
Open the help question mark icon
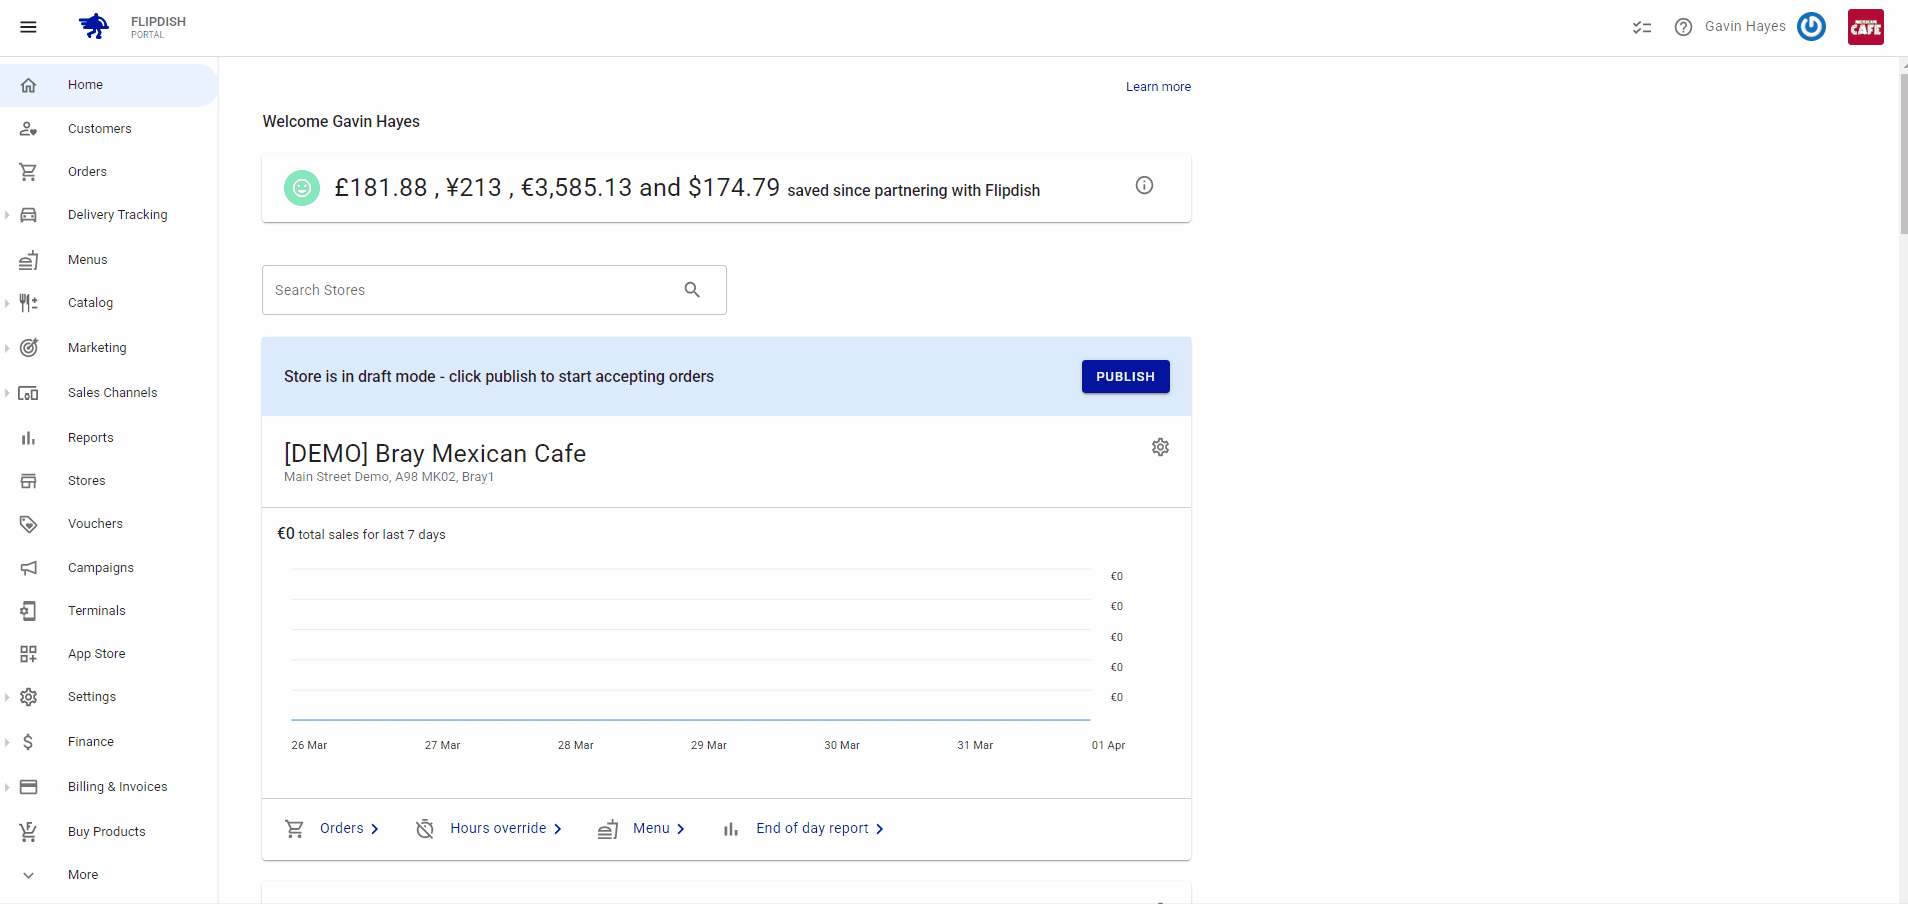[1683, 27]
